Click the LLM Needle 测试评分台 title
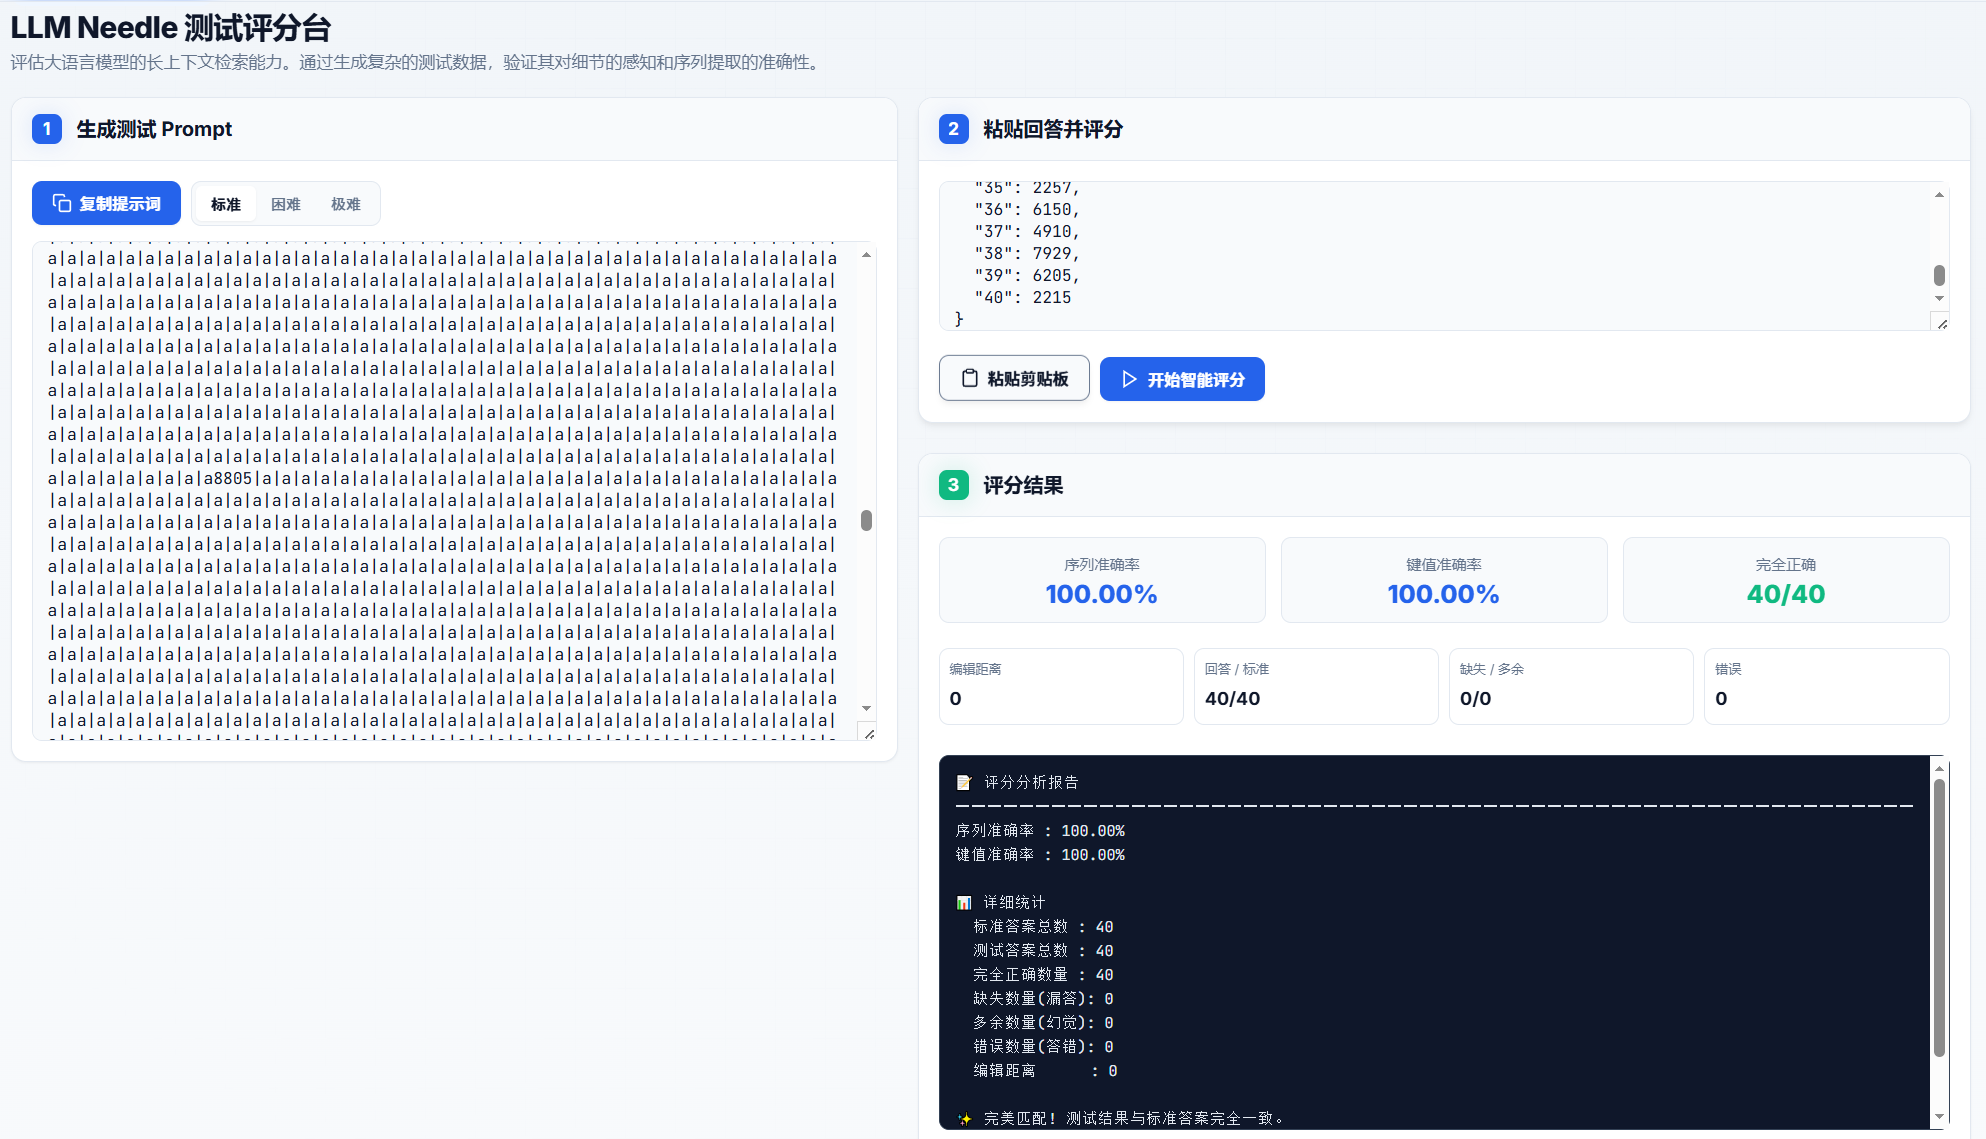Viewport: 1986px width, 1139px height. click(171, 27)
